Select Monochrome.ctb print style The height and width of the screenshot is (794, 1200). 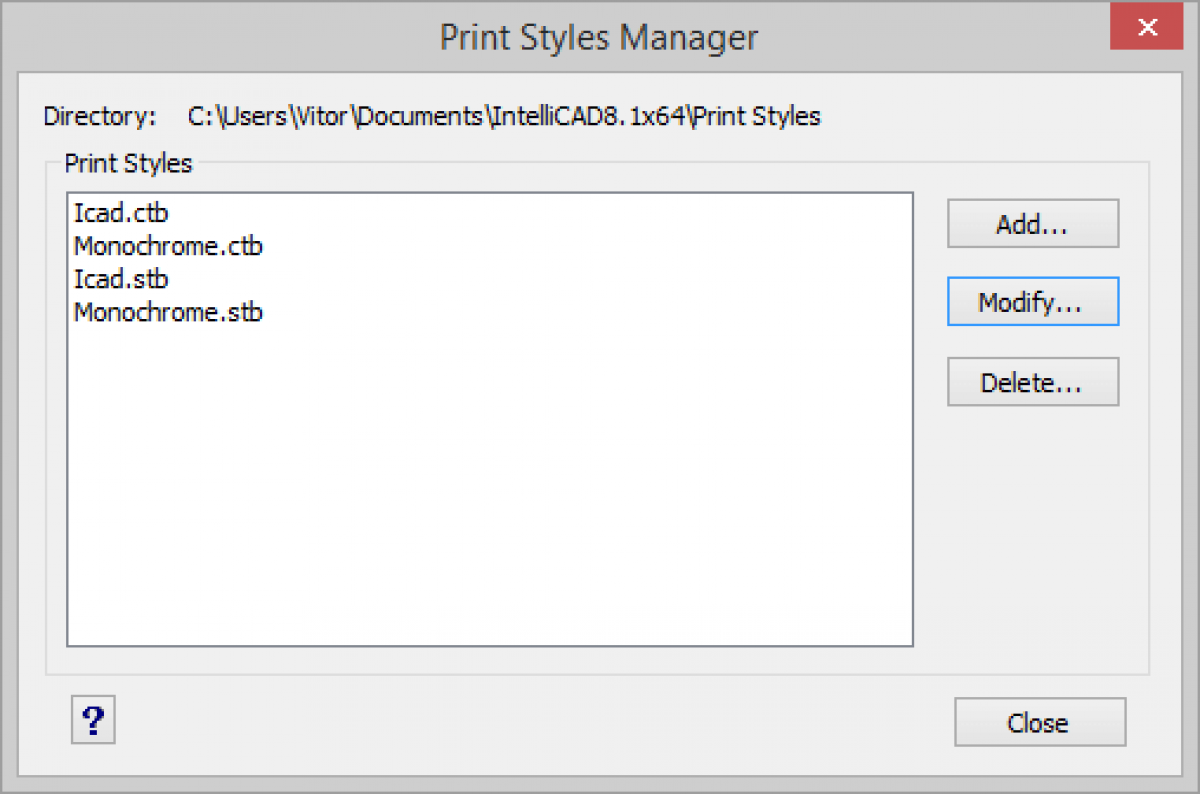167,246
